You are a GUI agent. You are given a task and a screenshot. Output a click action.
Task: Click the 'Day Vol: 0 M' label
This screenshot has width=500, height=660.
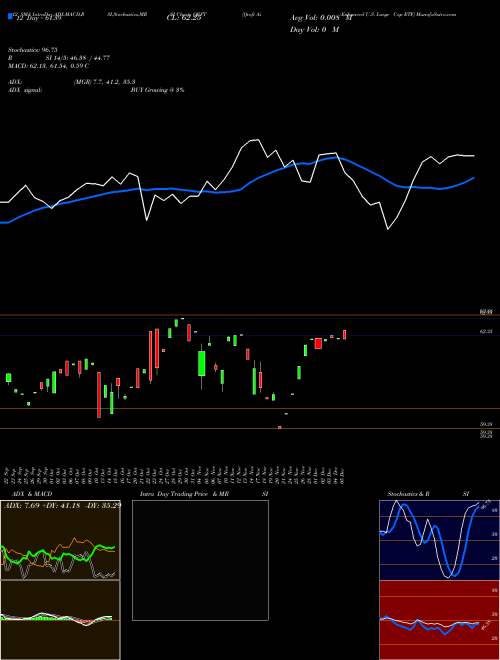tap(314, 30)
